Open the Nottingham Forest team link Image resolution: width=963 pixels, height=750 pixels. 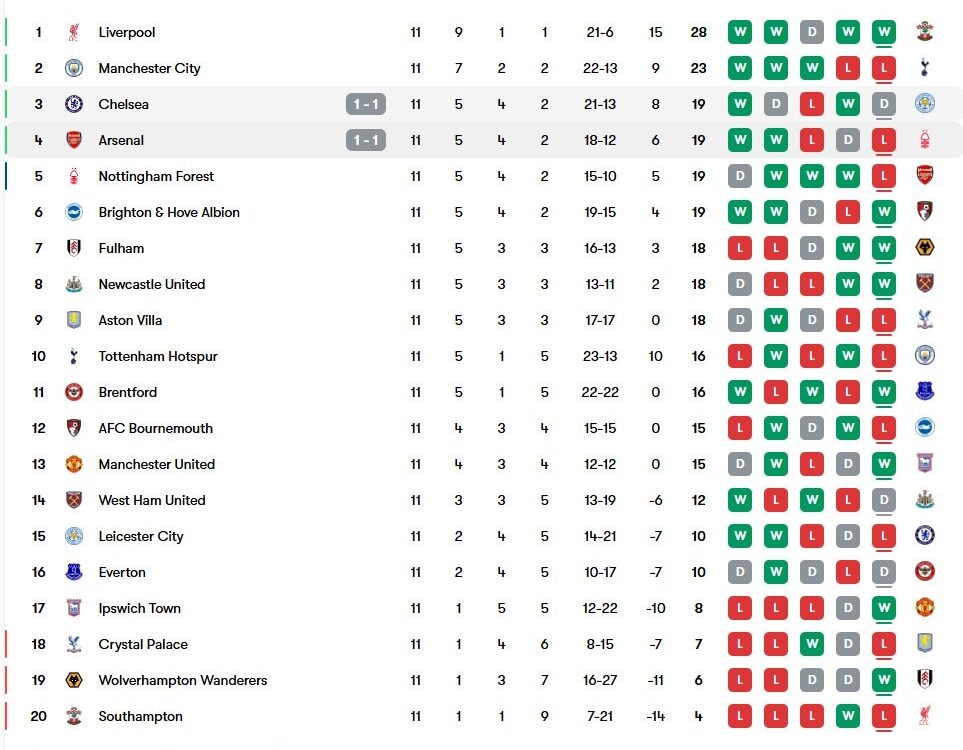point(156,176)
